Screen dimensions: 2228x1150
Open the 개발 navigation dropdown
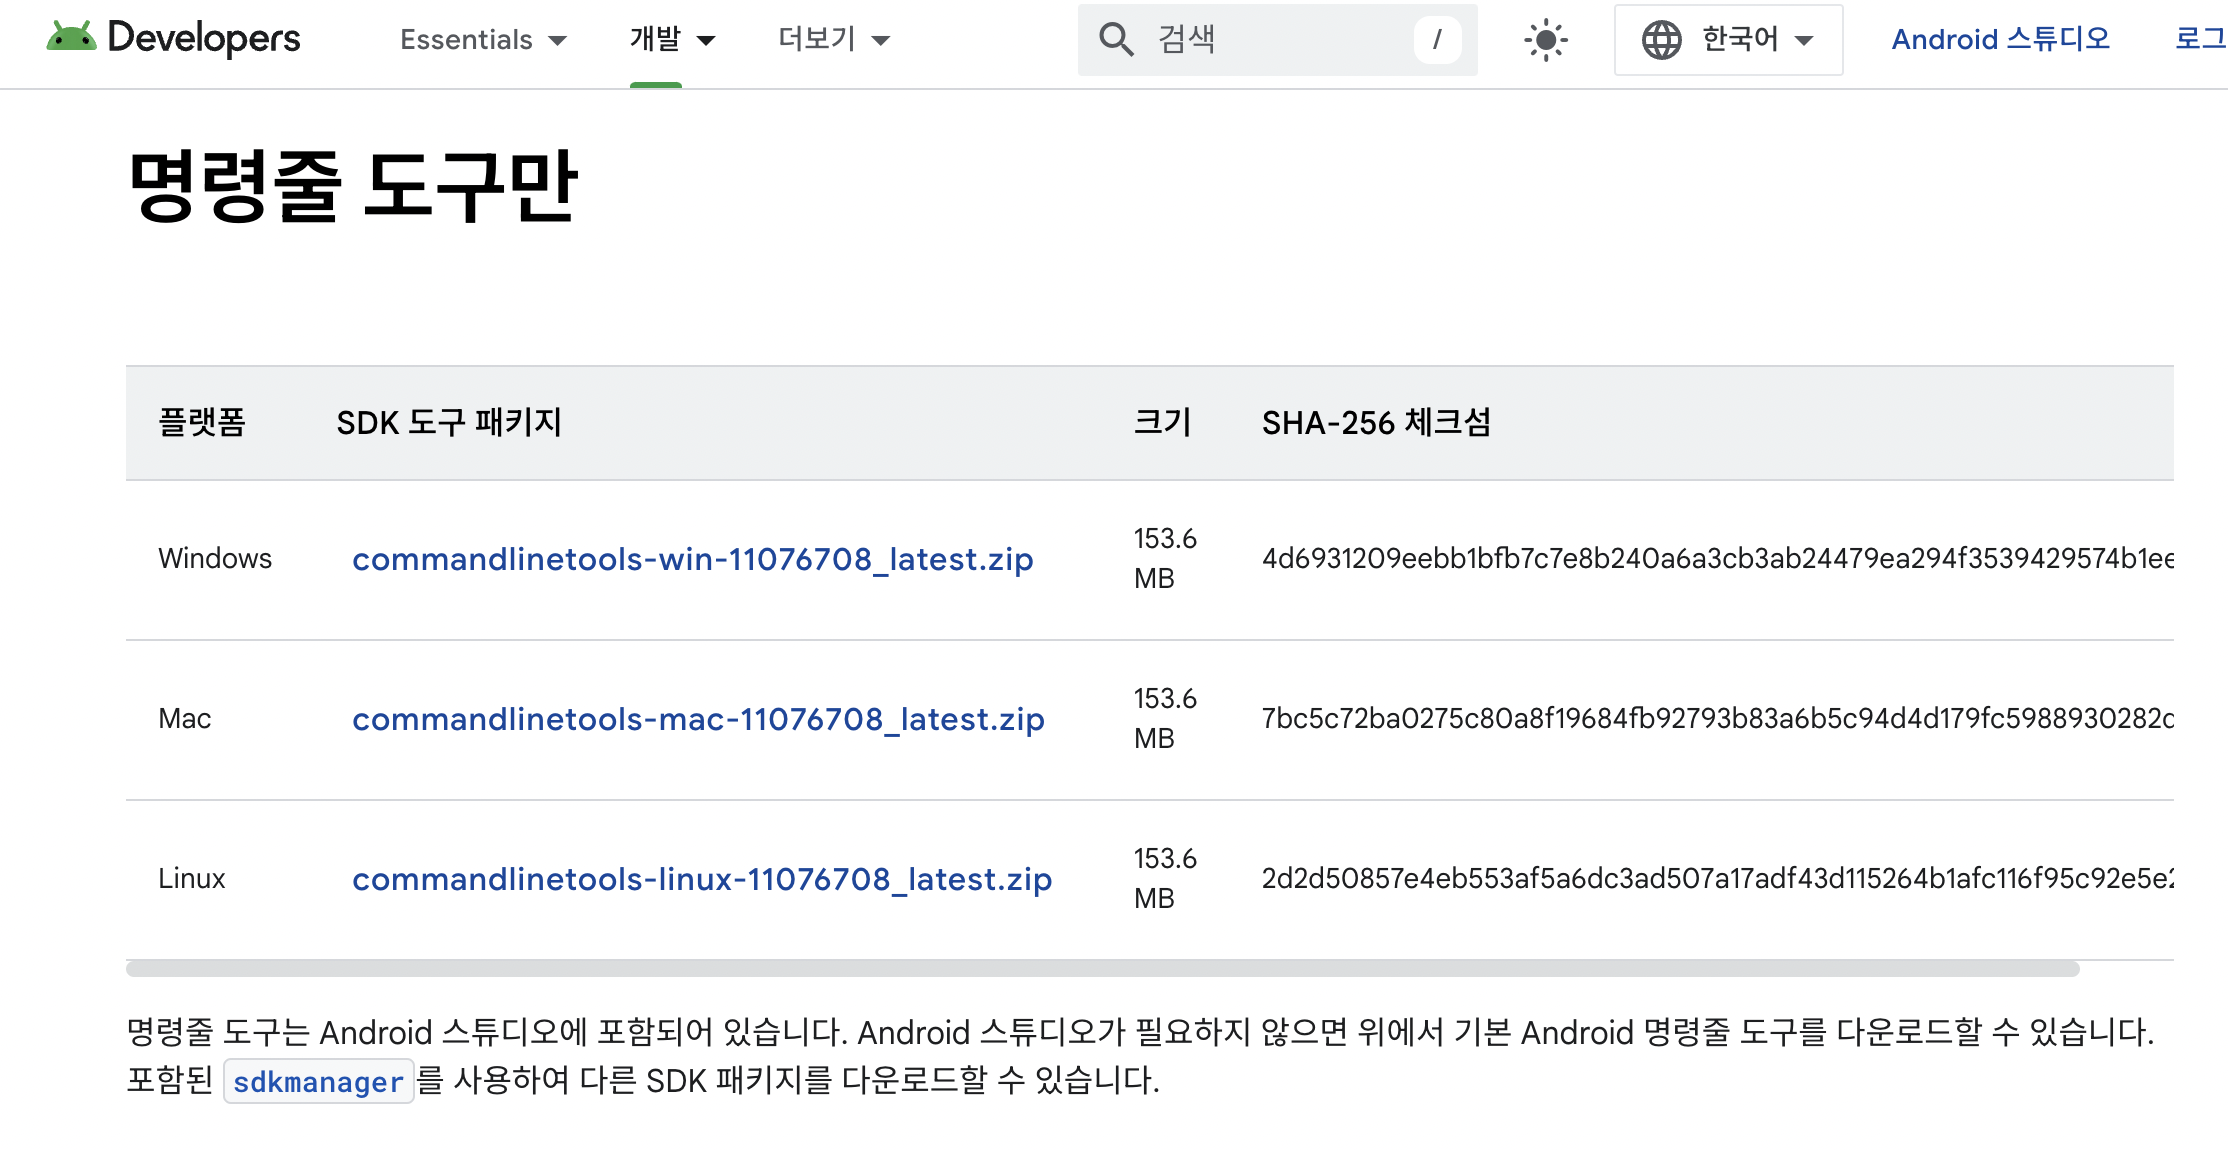[673, 40]
